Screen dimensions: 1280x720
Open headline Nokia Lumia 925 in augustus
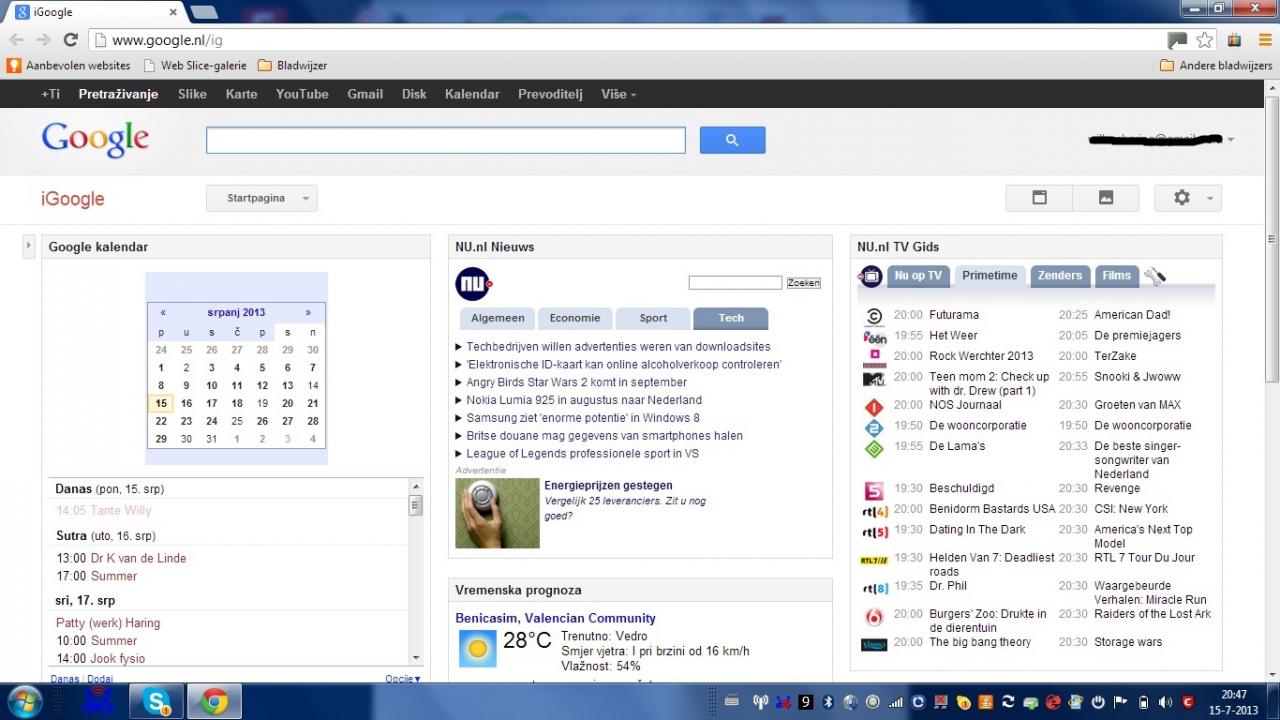(584, 400)
